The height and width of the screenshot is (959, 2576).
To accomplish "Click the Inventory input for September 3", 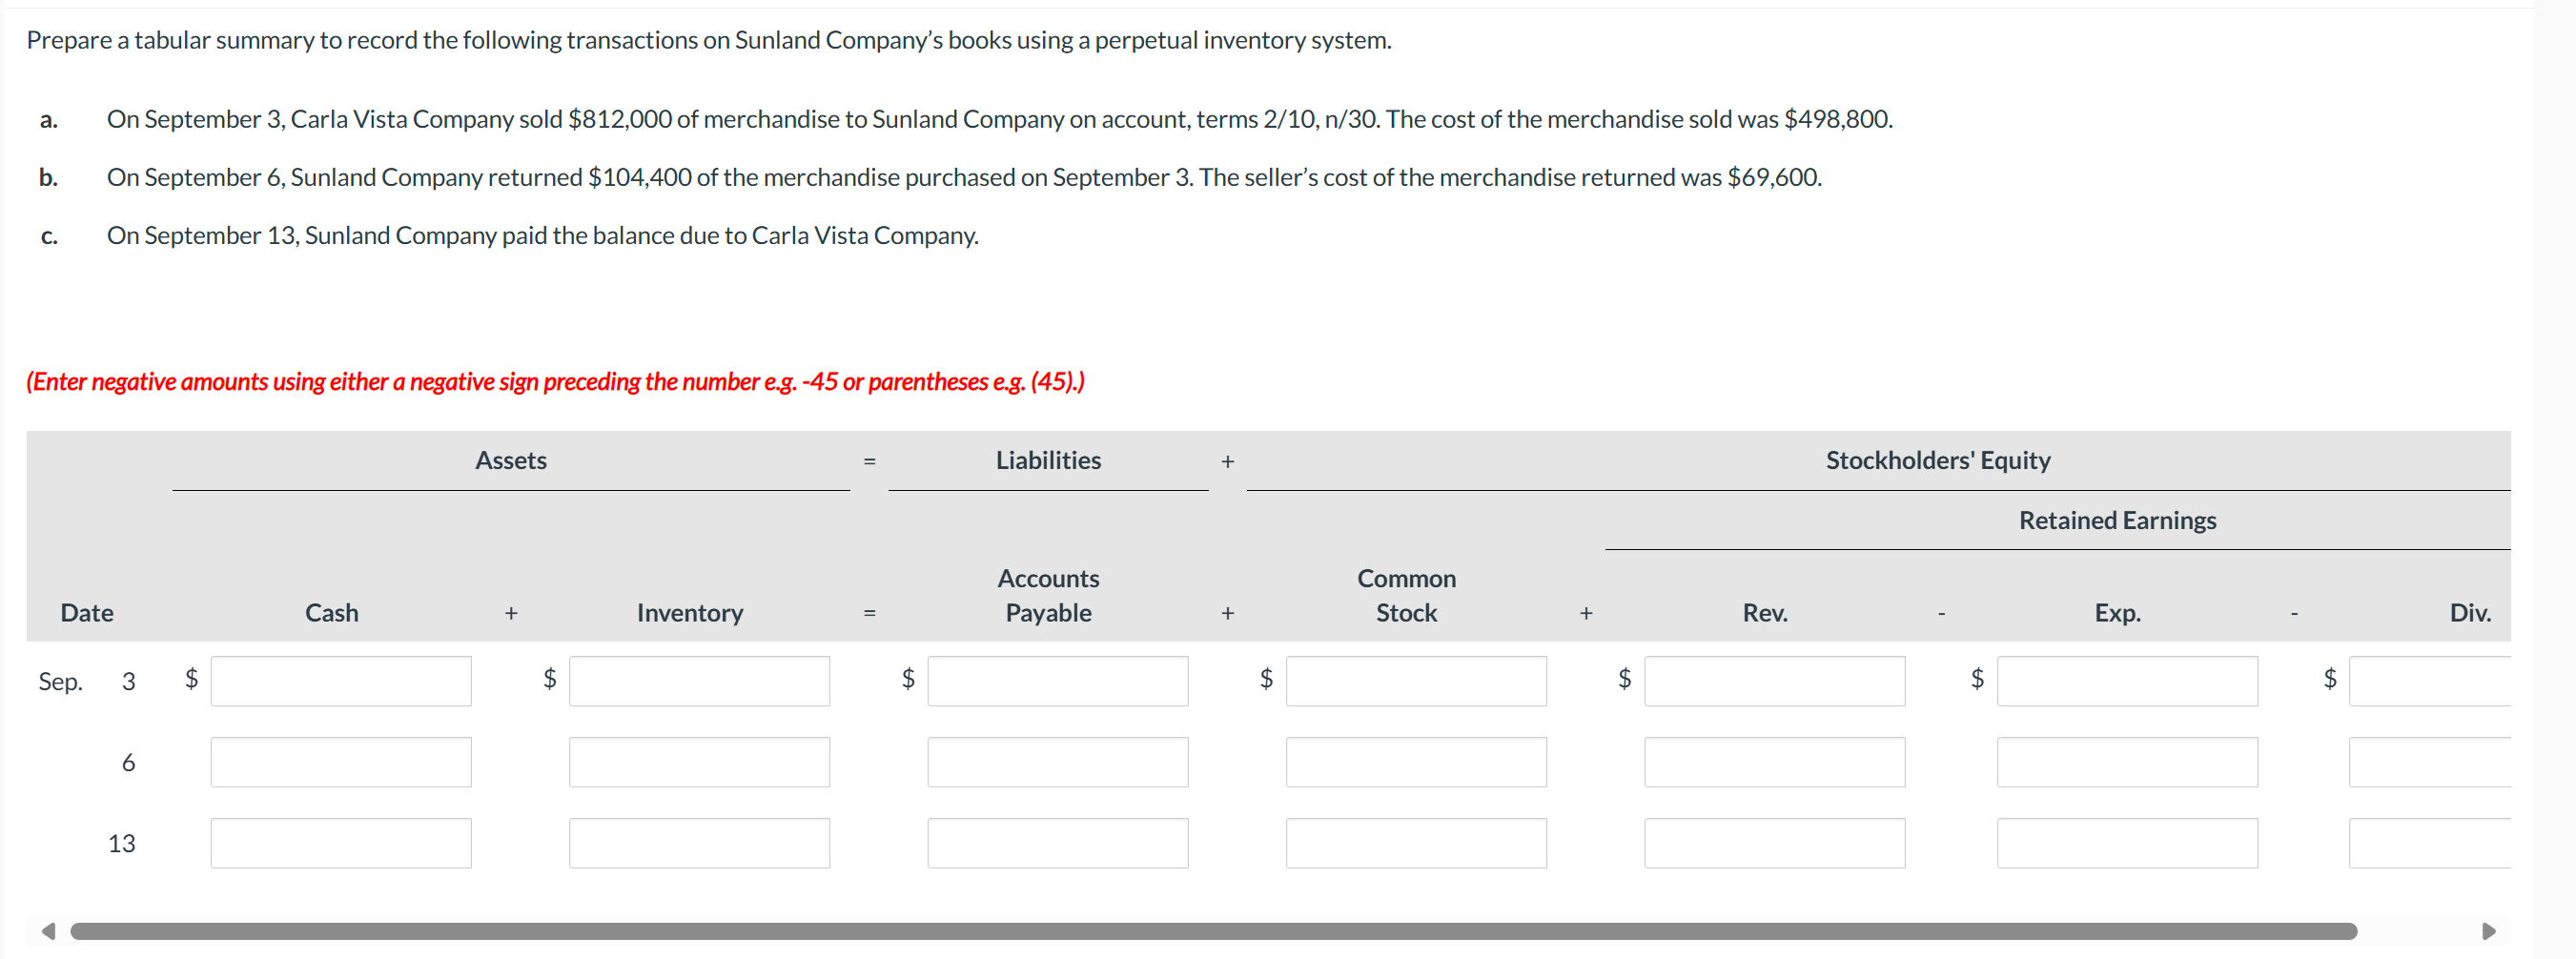I will [698, 680].
